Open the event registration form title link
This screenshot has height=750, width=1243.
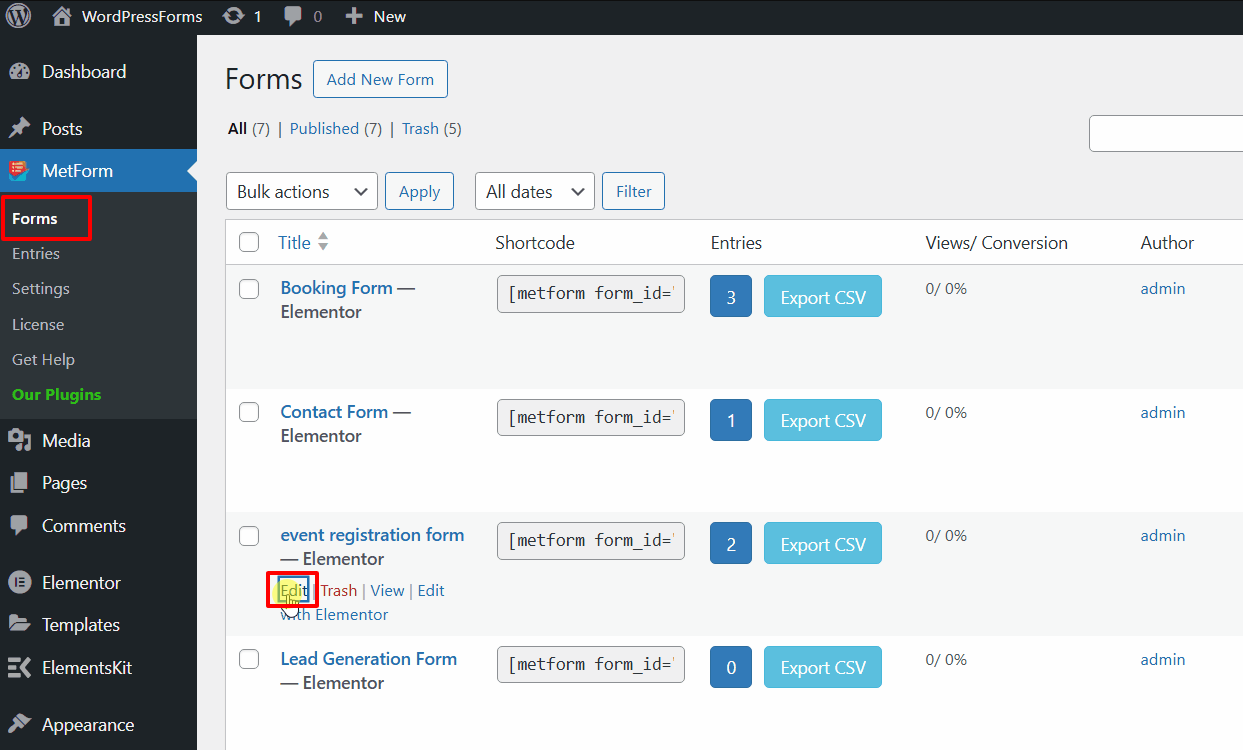[372, 534]
